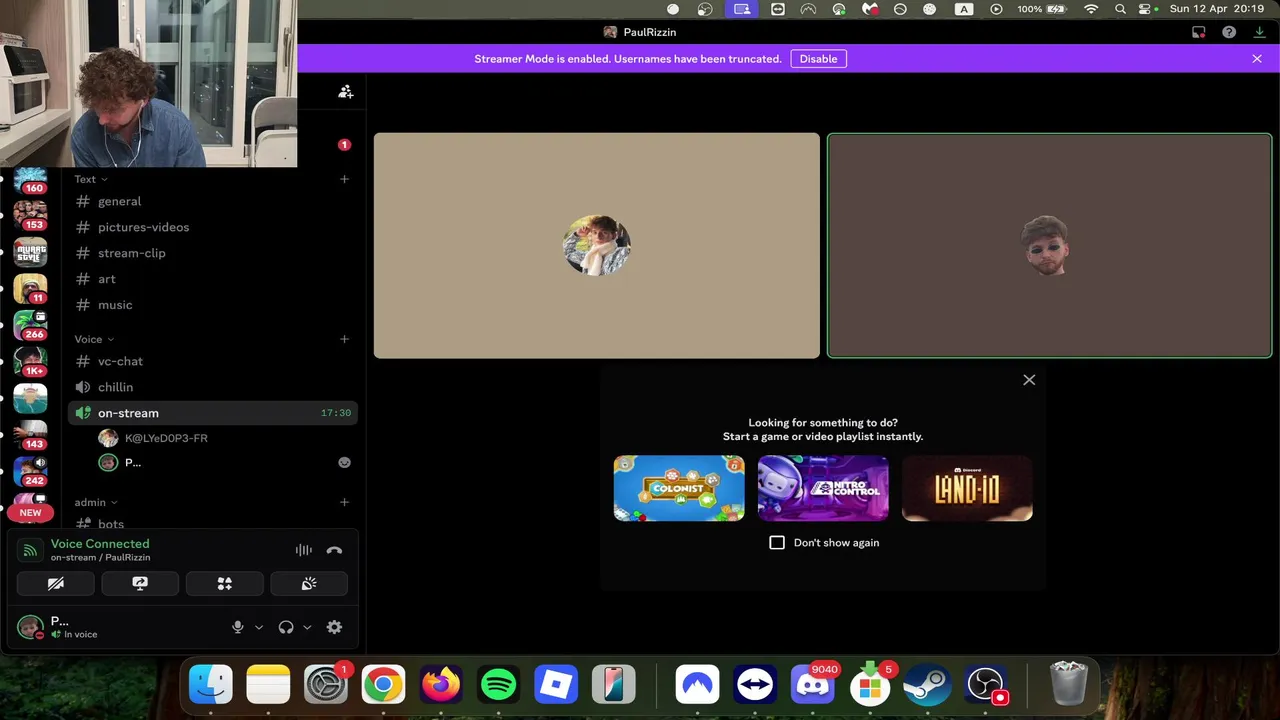The height and width of the screenshot is (720, 1280).
Task: Open the user profile in the bottom panel
Action: [60, 627]
